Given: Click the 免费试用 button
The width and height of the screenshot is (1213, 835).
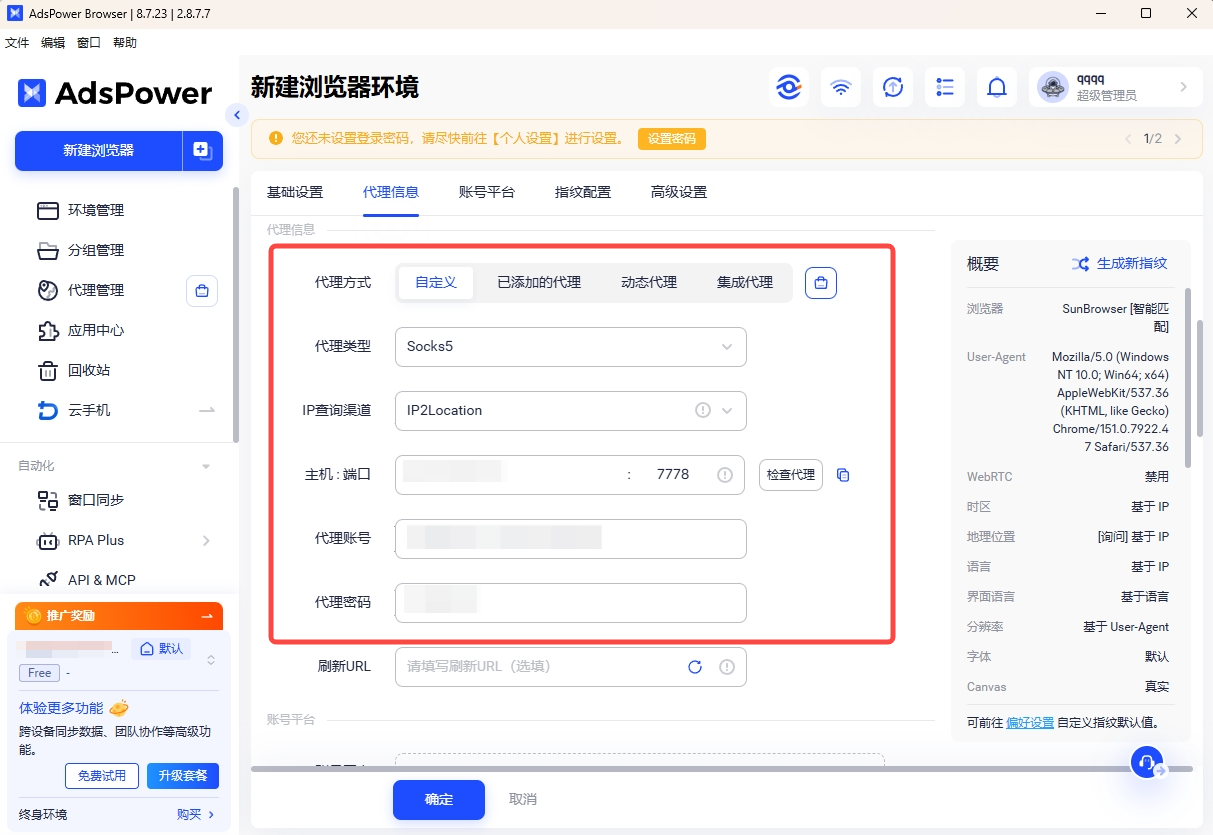Looking at the screenshot, I should coord(102,776).
